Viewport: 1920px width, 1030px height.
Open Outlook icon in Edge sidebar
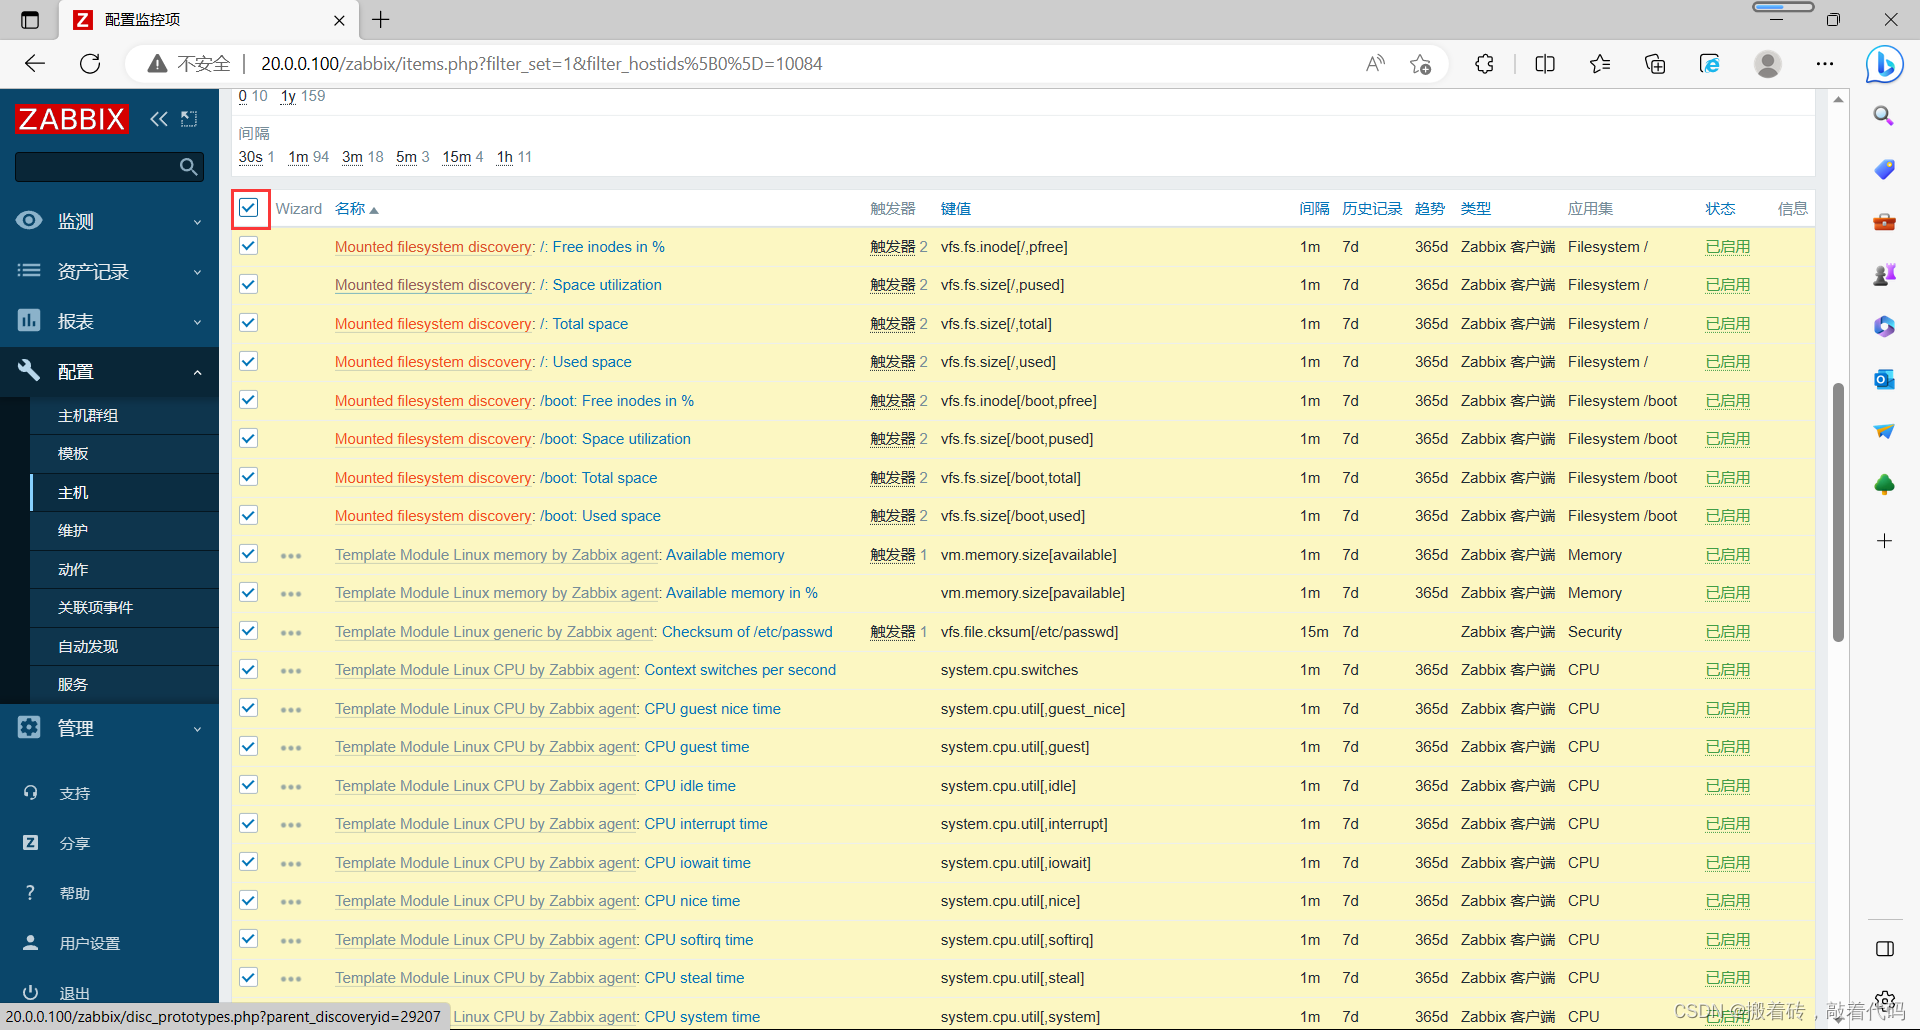pos(1884,379)
